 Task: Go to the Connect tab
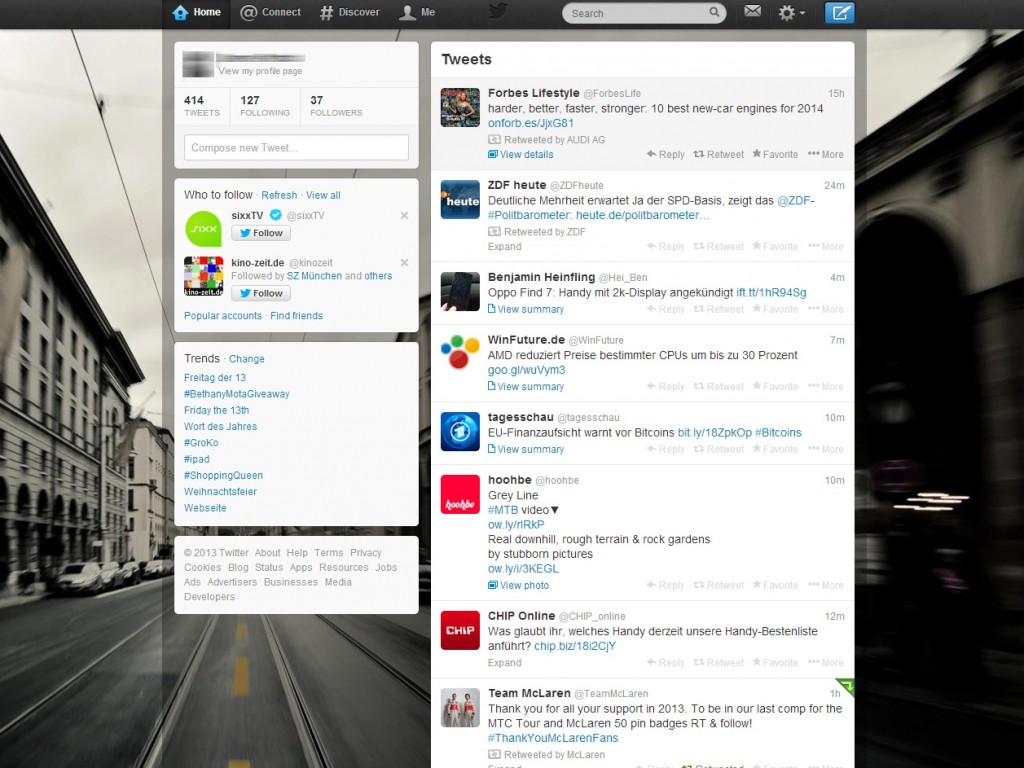270,12
